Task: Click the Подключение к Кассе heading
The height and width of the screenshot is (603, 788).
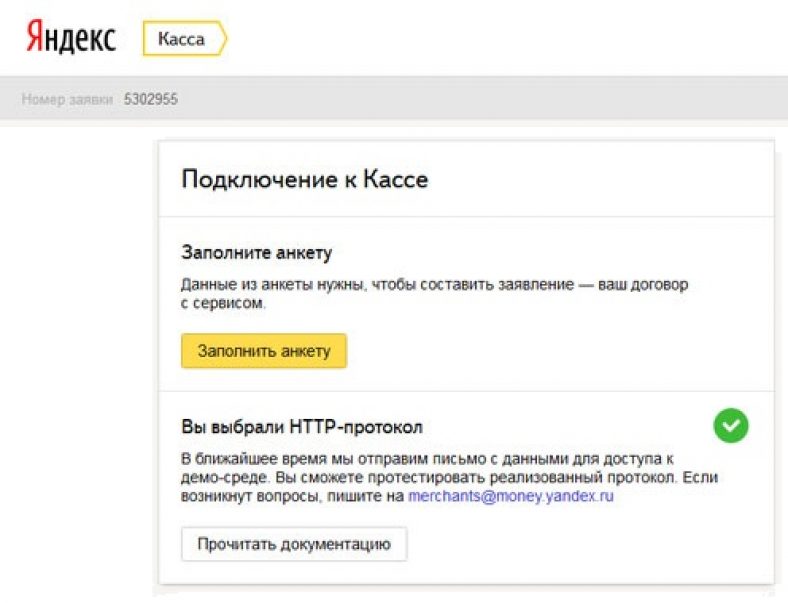Action: click(305, 179)
